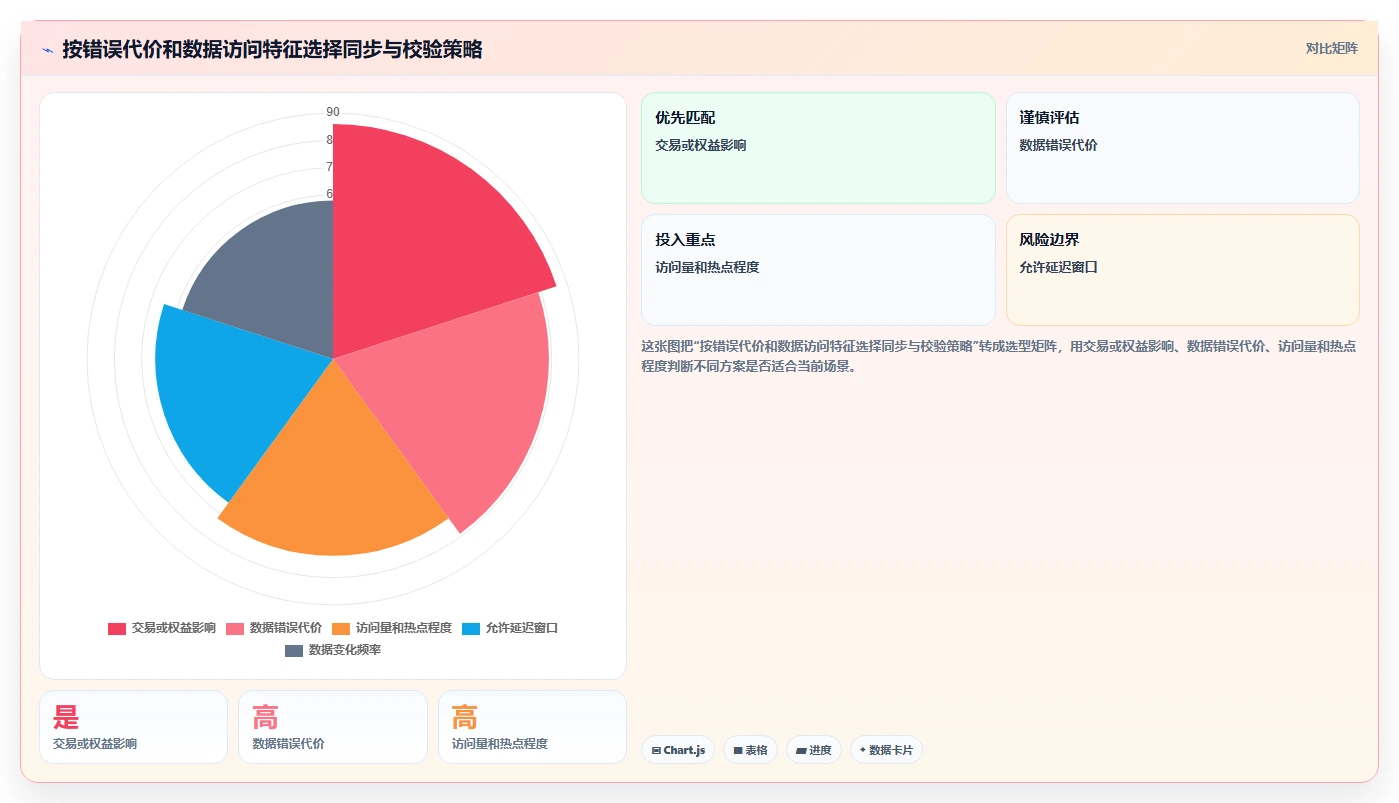Open the 谨慎评估 card

1182,148
